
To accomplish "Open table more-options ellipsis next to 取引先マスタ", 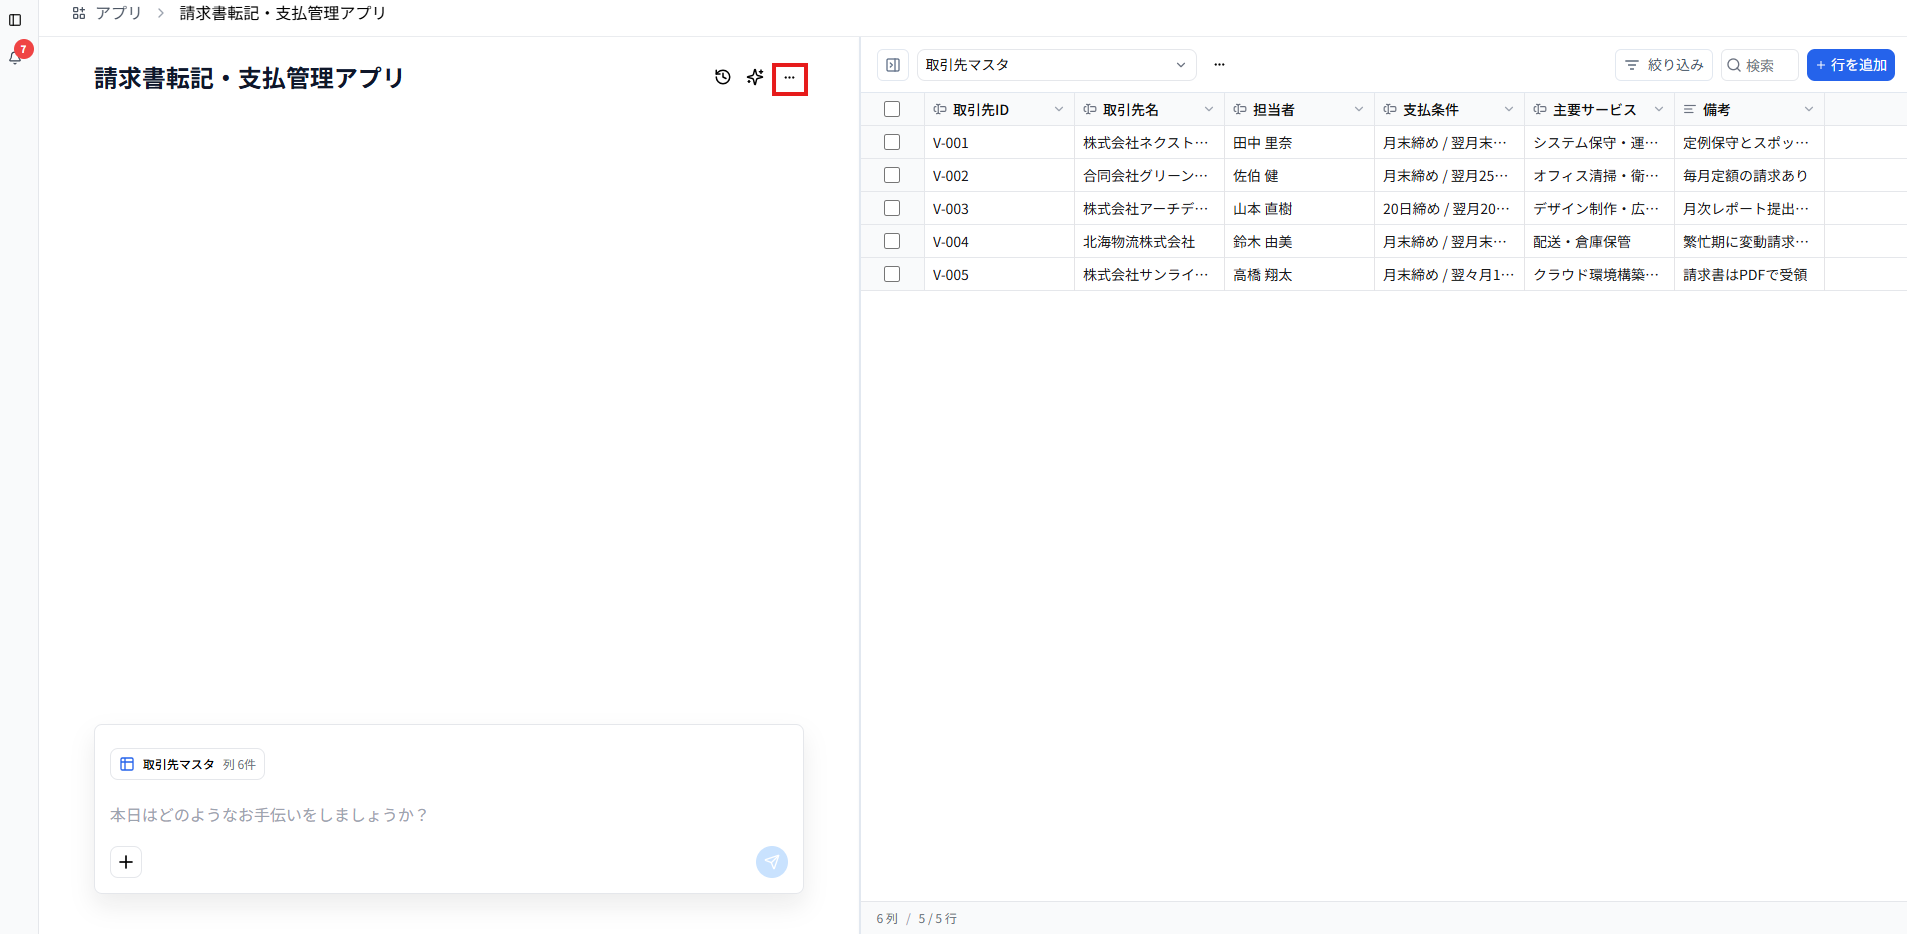I will [1219, 65].
